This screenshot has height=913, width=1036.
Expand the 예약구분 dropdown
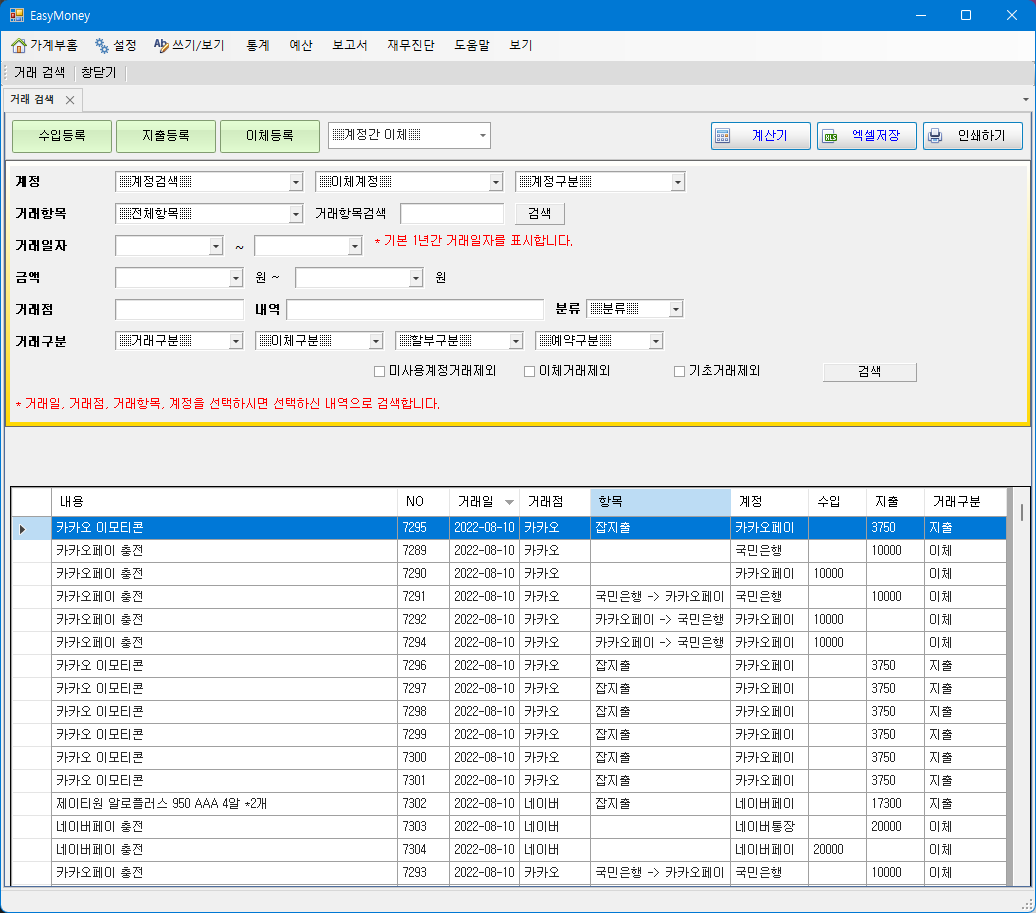coord(655,341)
